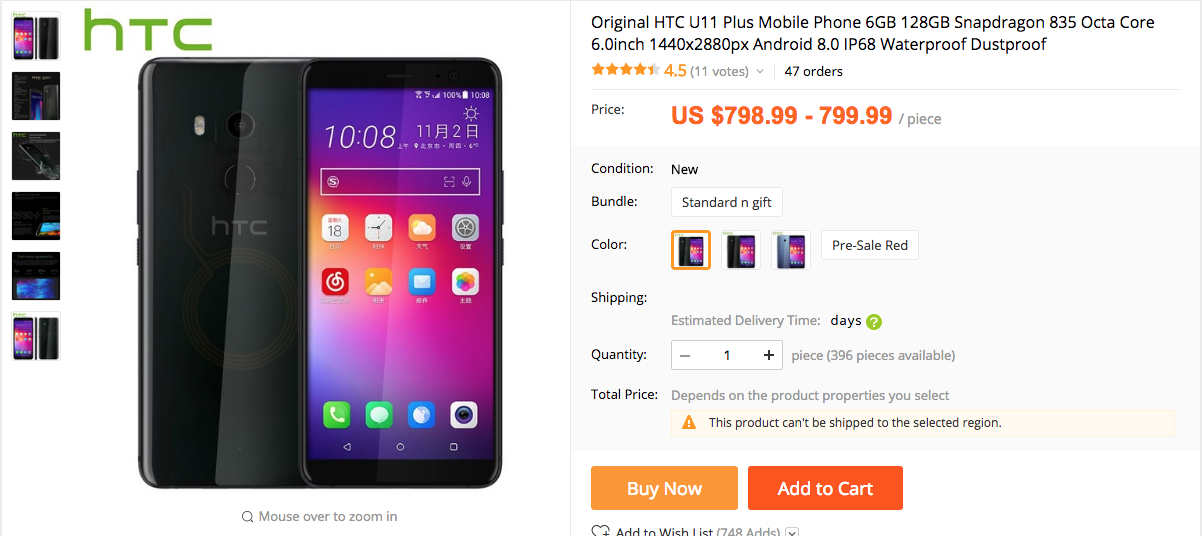Select the blue phone color swatch
The width and height of the screenshot is (1202, 536).
point(792,249)
